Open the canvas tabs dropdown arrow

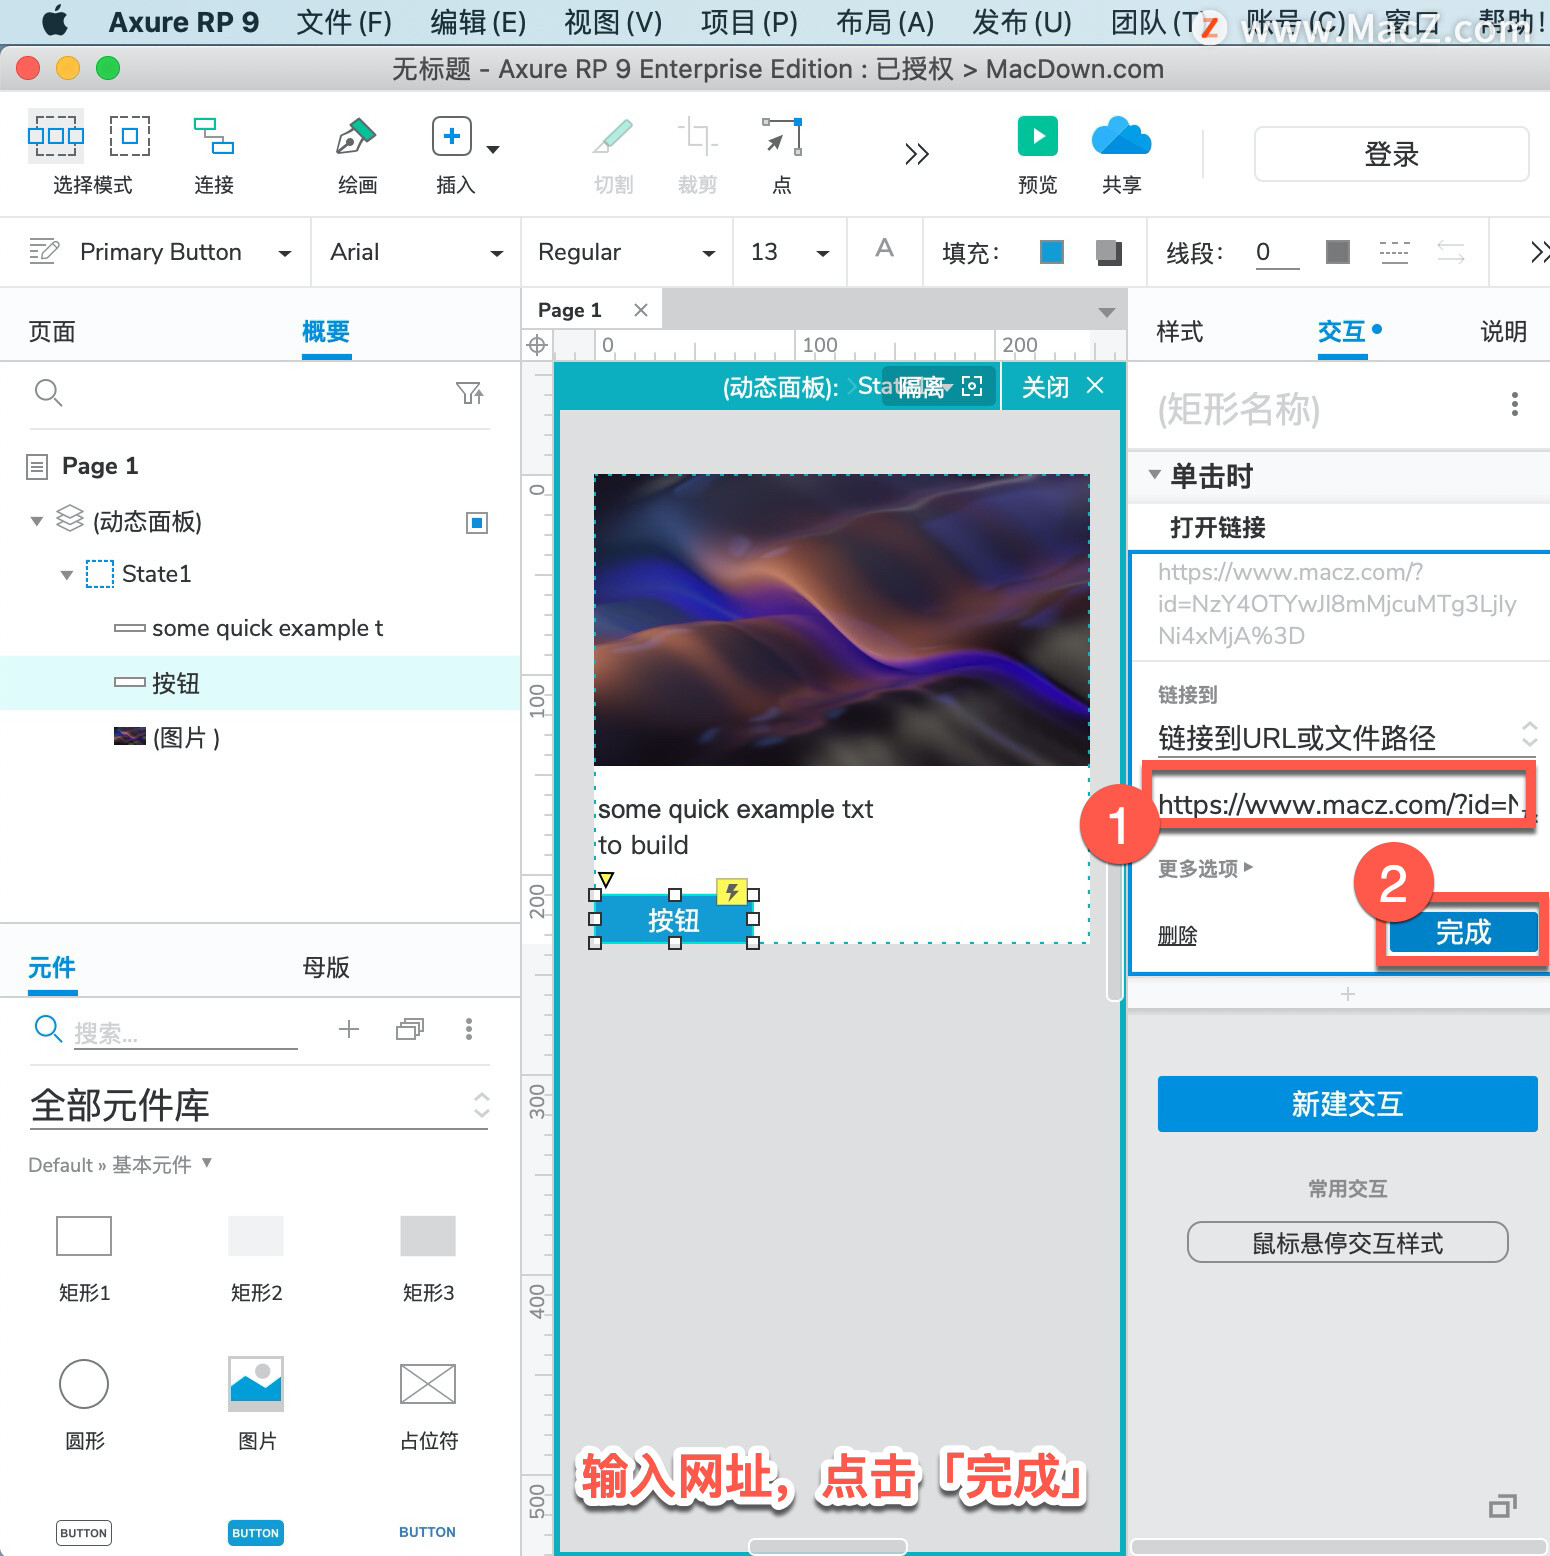click(x=1106, y=312)
